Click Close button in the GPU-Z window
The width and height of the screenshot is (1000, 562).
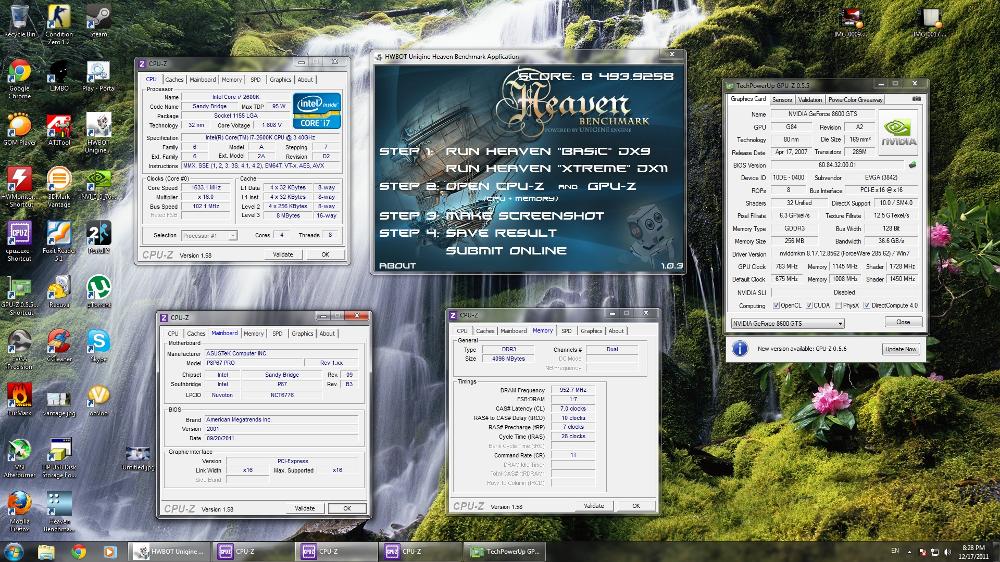click(x=904, y=322)
